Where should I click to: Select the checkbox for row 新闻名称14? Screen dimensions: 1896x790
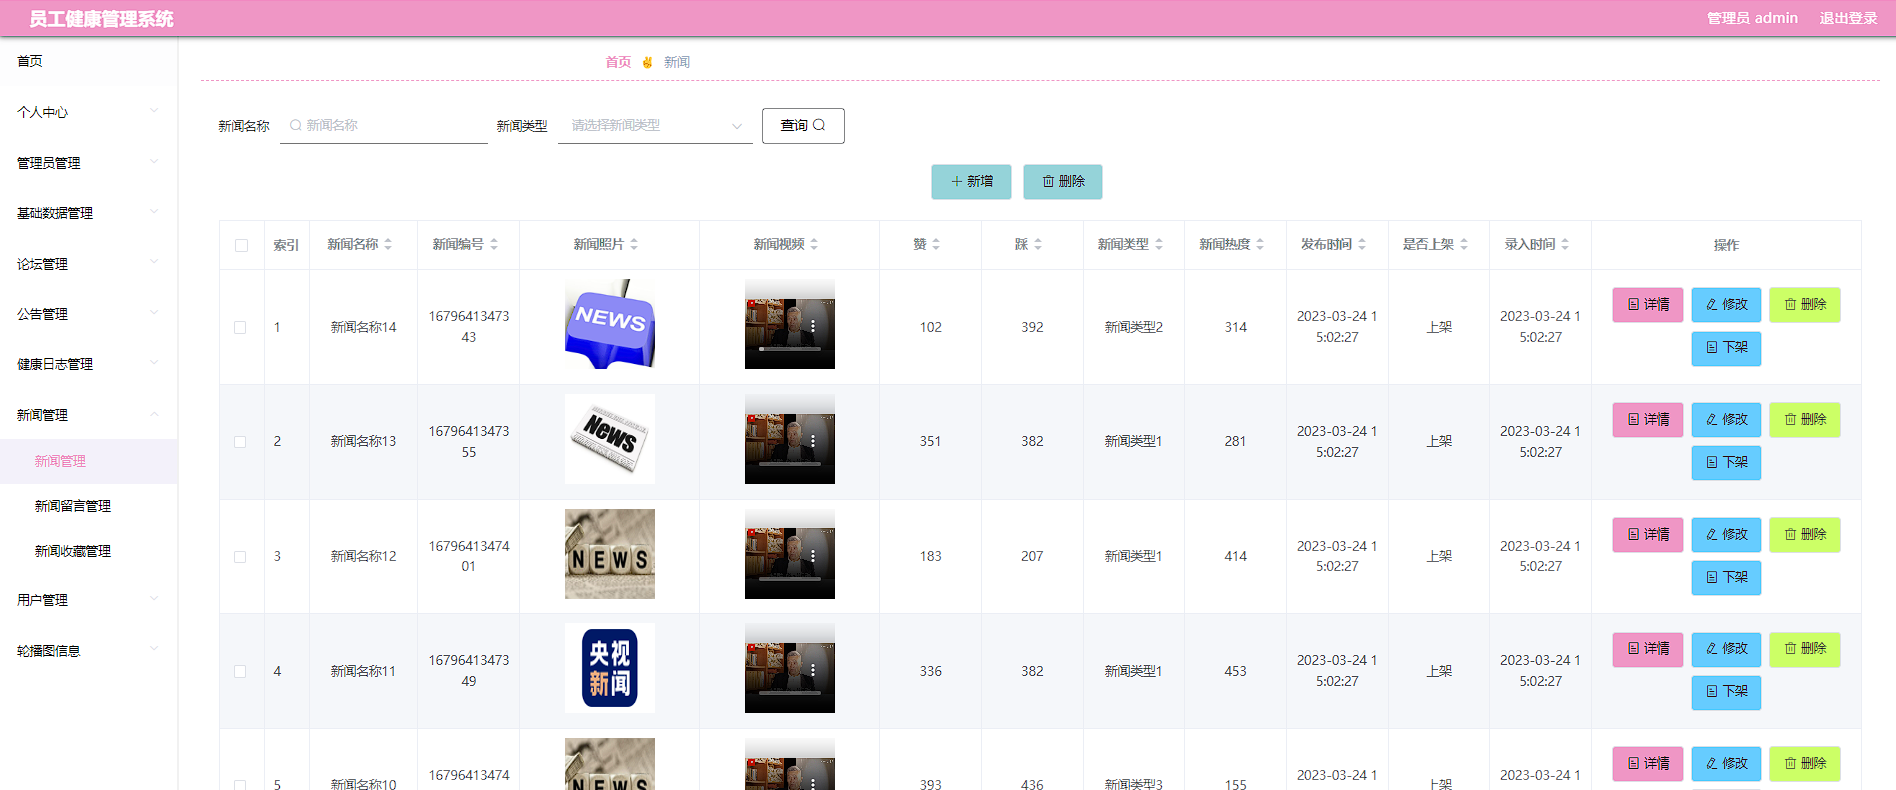(240, 327)
